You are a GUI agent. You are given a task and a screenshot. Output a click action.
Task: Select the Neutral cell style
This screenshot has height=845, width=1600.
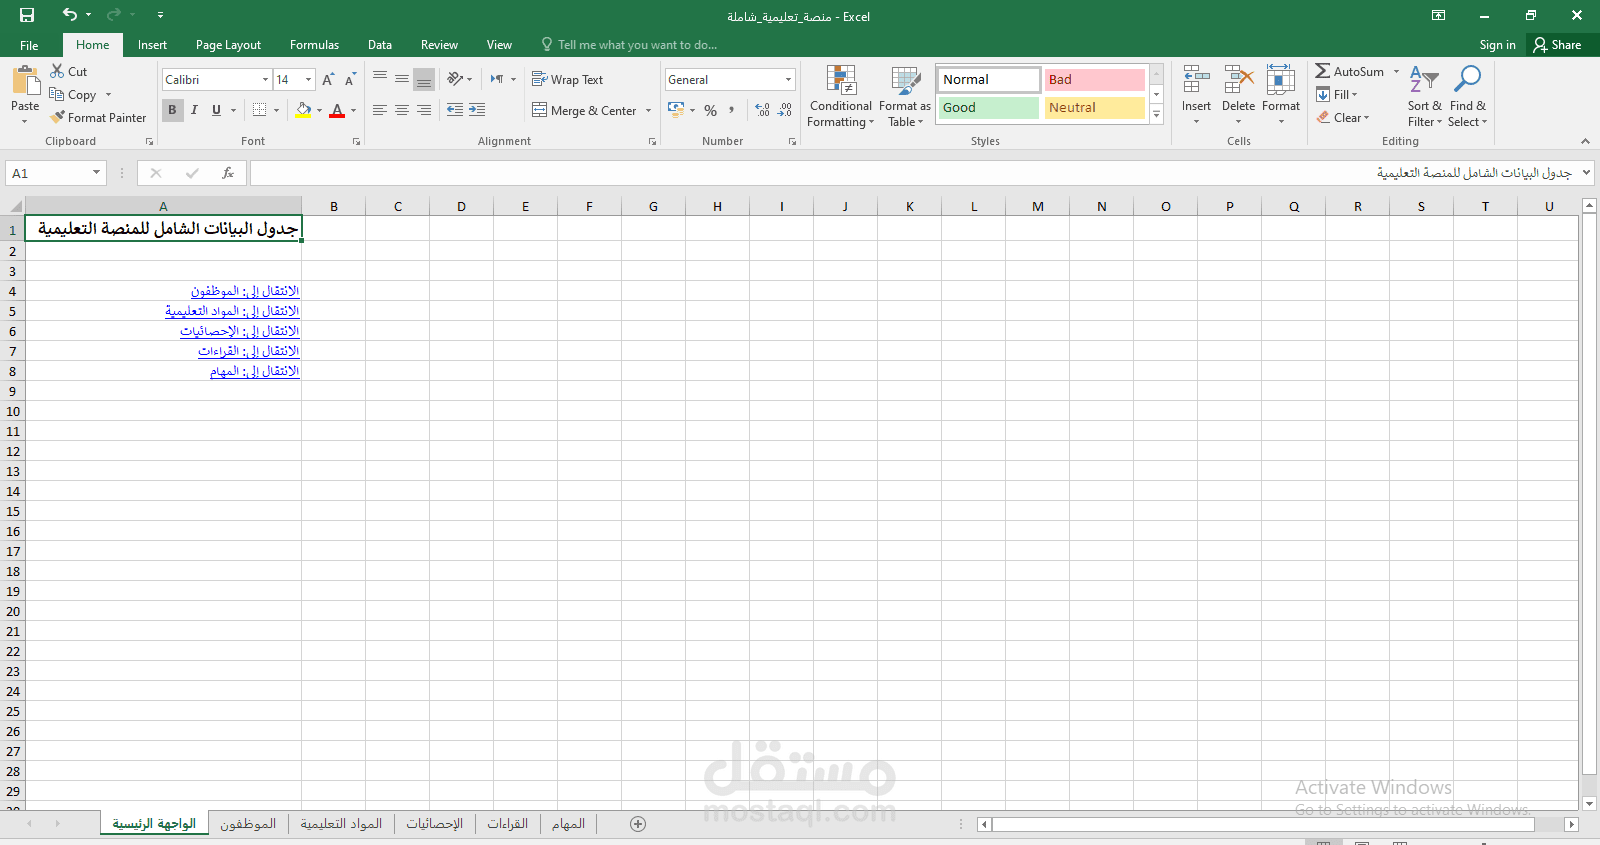point(1094,107)
